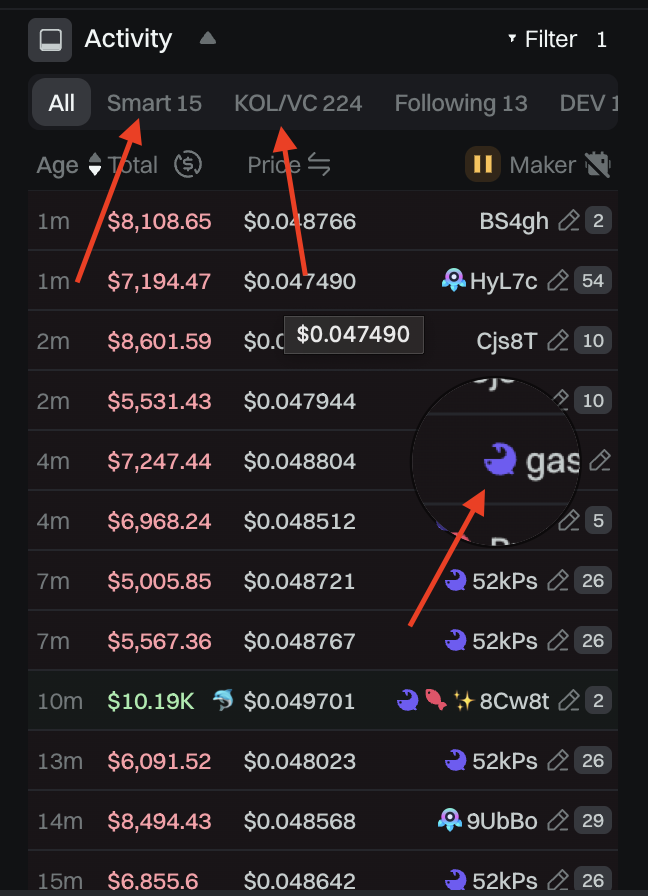Click the whale icon in the $6,855.6 row
This screenshot has height=896, width=648.
click(455, 880)
